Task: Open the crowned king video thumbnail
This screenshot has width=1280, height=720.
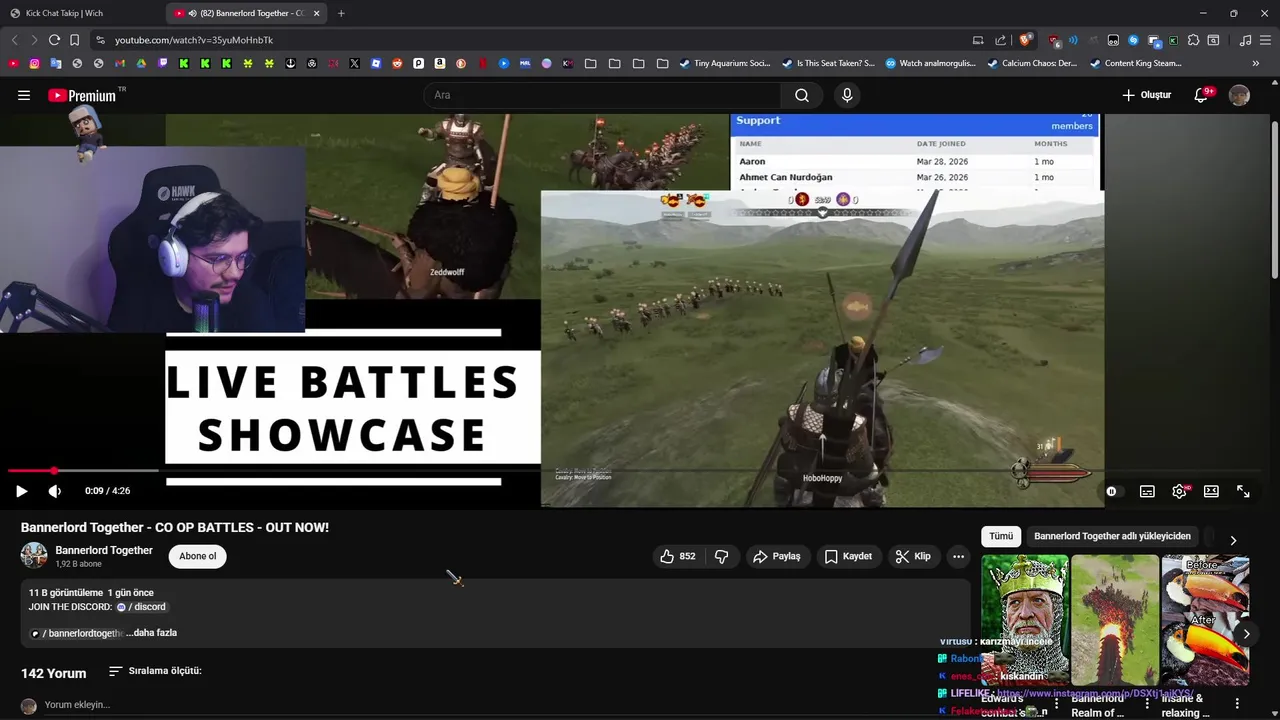Action: 1025,620
